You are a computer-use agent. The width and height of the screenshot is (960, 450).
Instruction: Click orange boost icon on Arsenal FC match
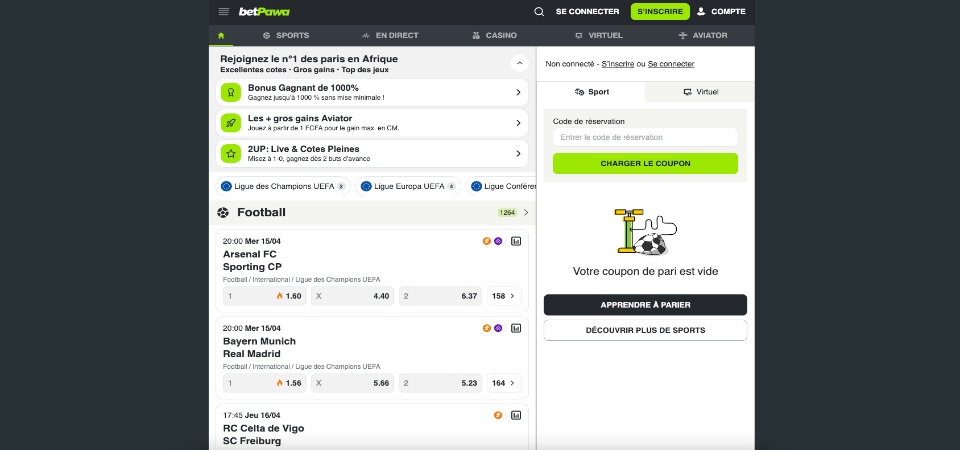(x=487, y=241)
